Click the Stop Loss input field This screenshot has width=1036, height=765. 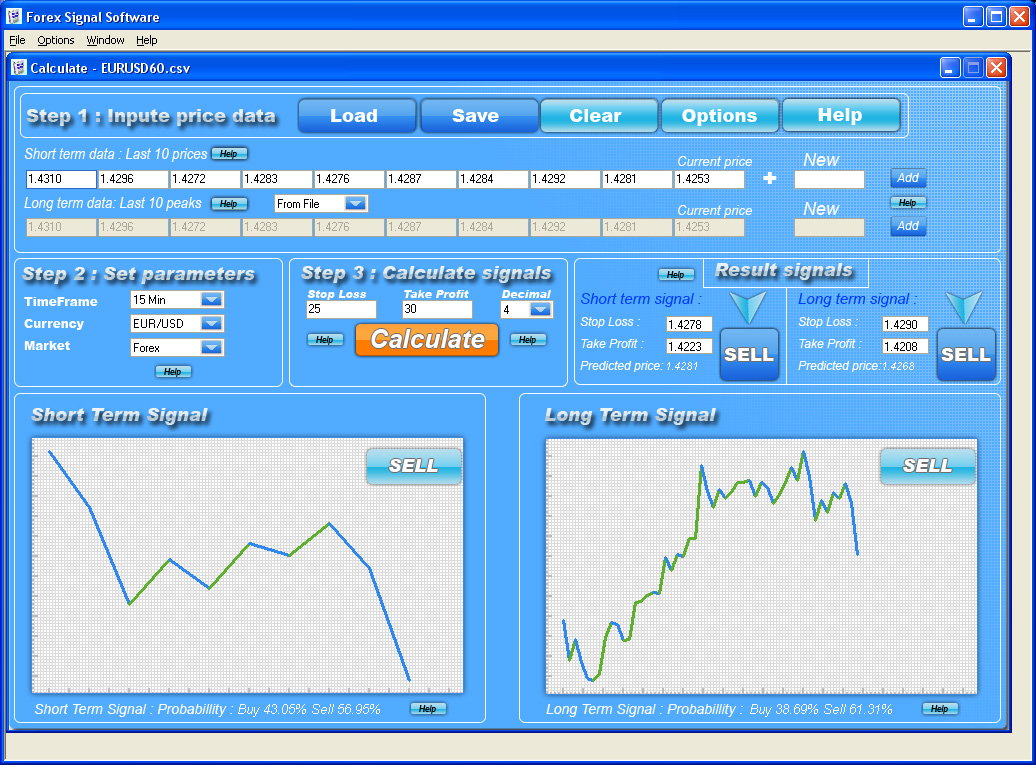pos(341,309)
